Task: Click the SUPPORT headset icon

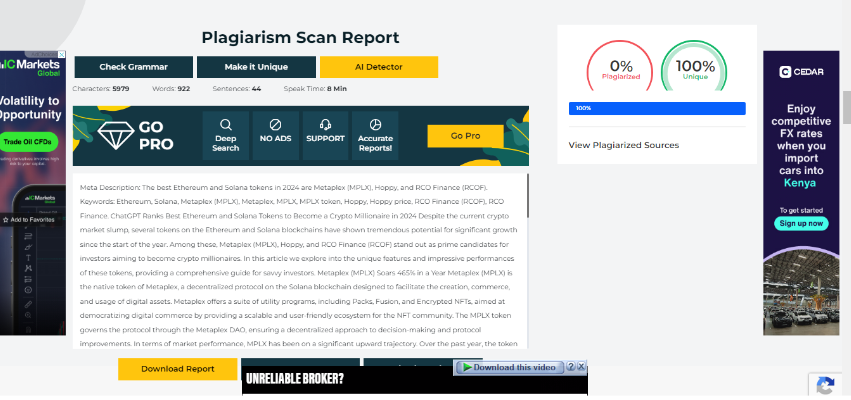Action: click(325, 124)
